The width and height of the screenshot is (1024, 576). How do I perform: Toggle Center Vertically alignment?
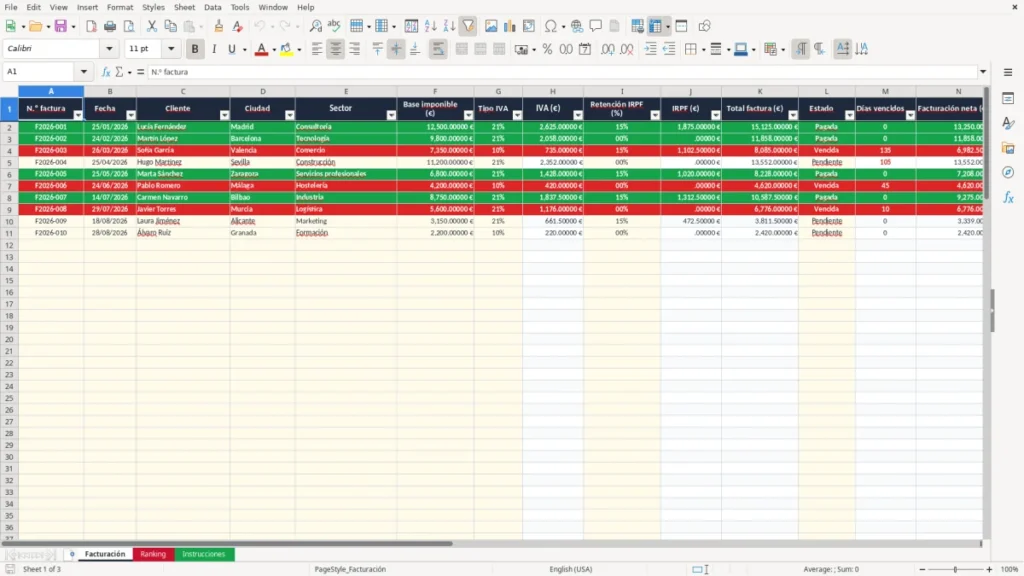(x=396, y=49)
